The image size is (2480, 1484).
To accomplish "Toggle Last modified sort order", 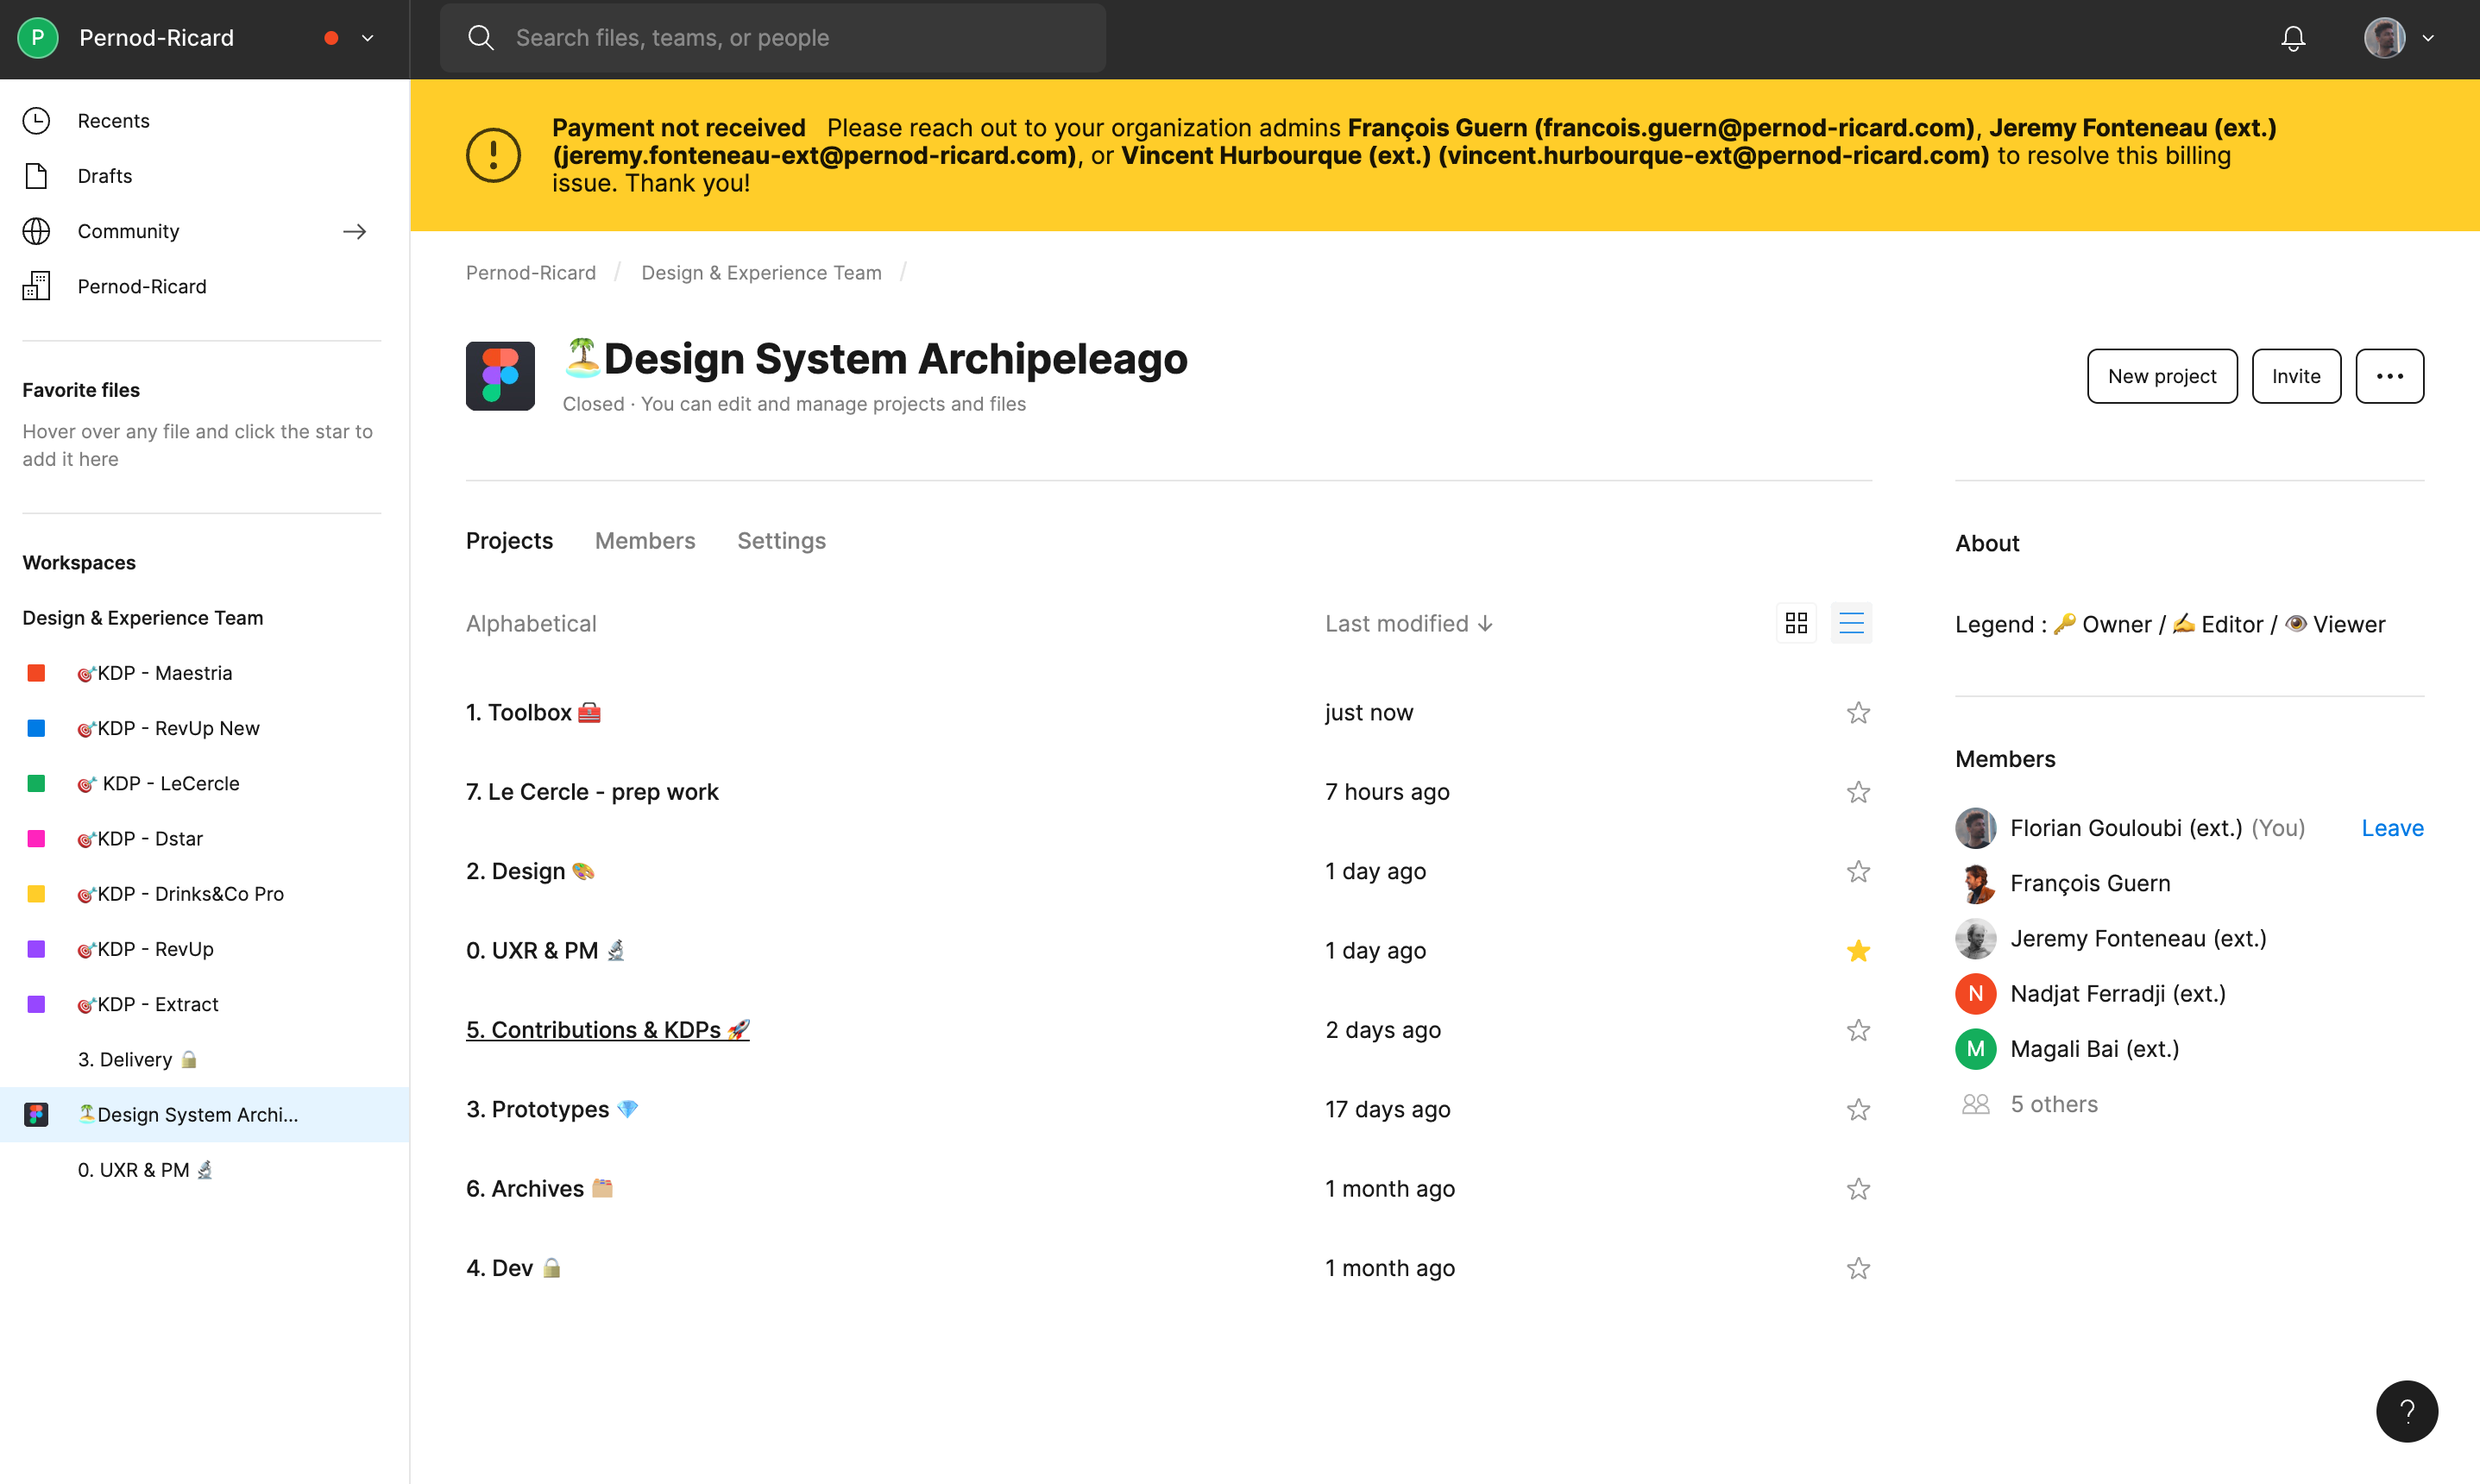I will pyautogui.click(x=1407, y=623).
